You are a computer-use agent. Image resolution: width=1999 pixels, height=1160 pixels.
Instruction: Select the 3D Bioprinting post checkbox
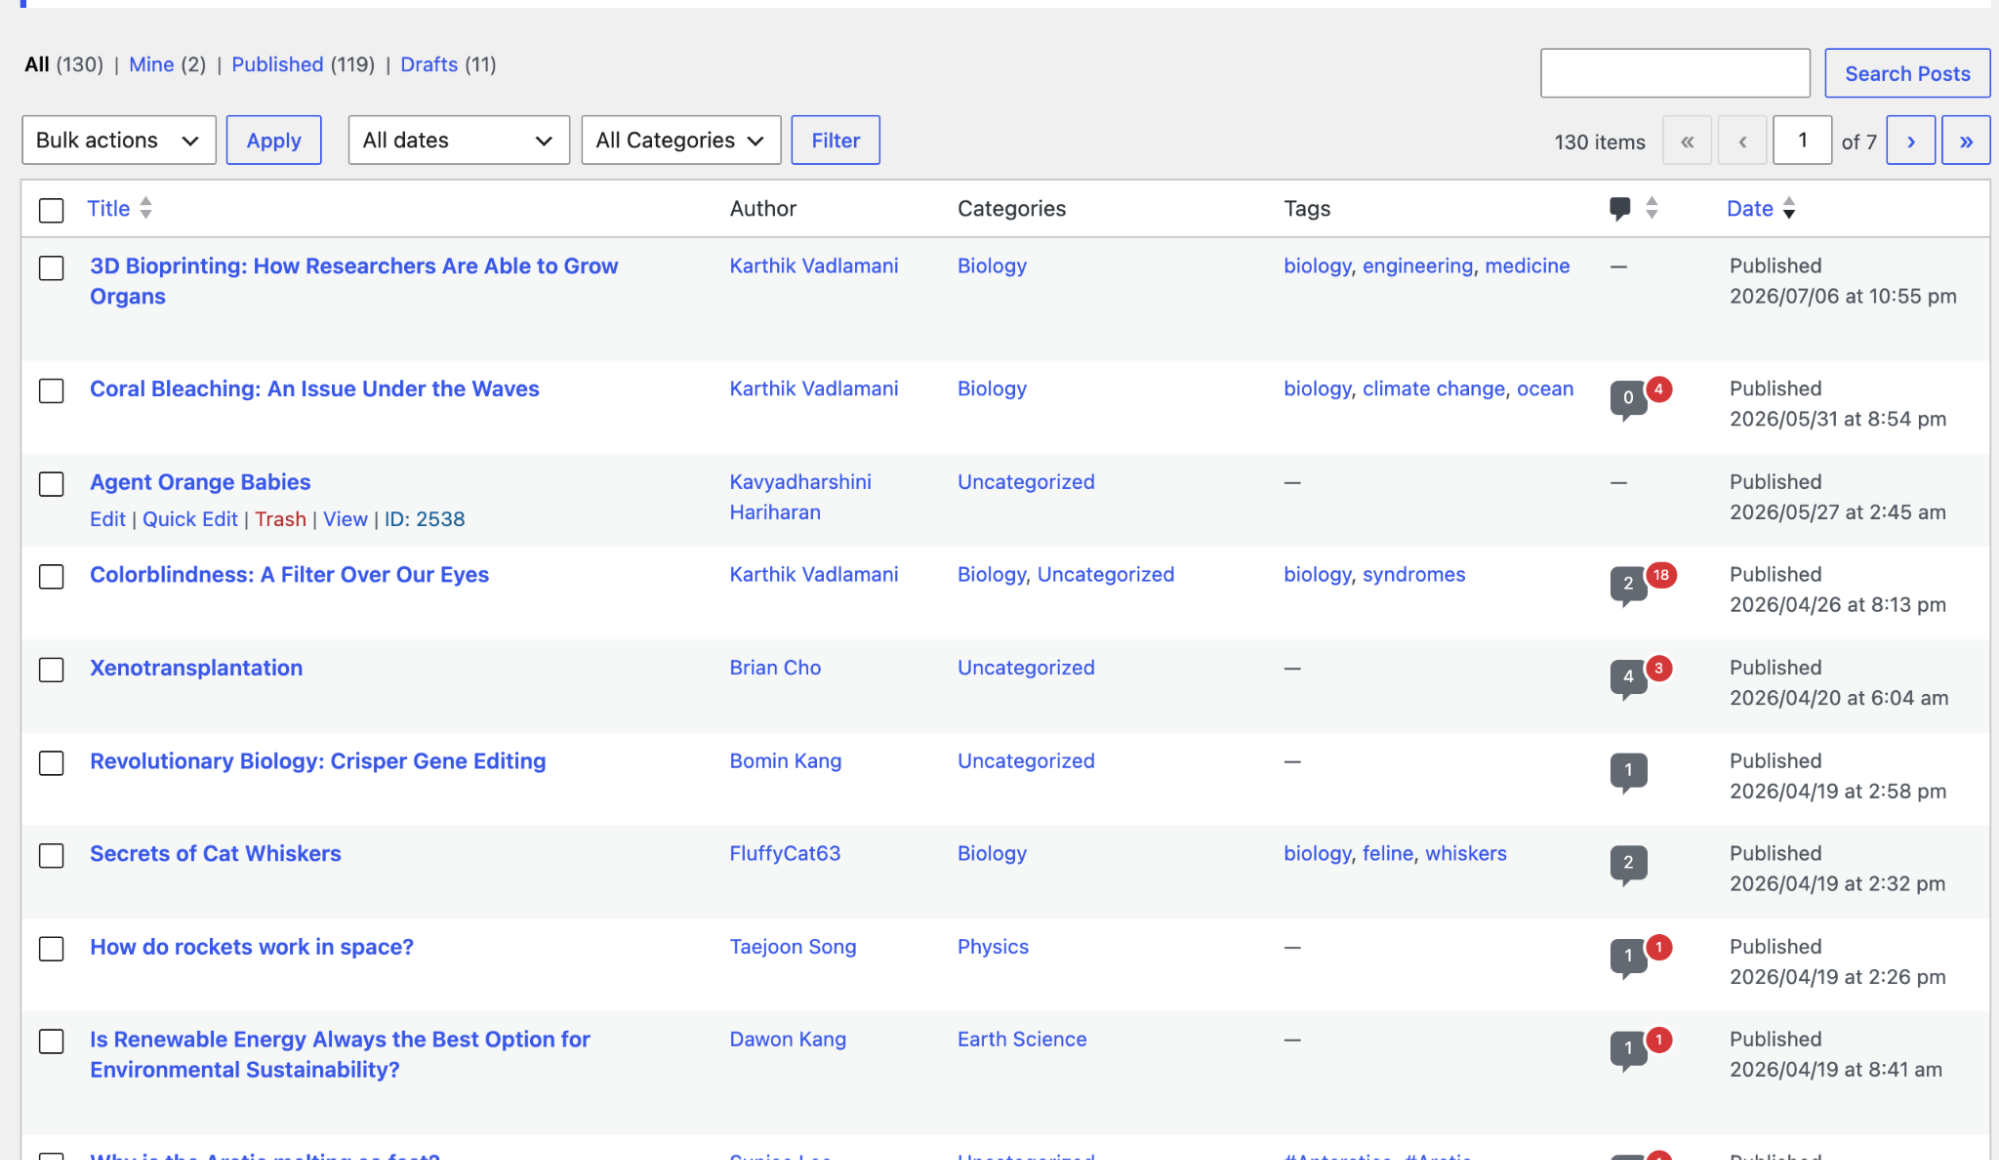[51, 268]
